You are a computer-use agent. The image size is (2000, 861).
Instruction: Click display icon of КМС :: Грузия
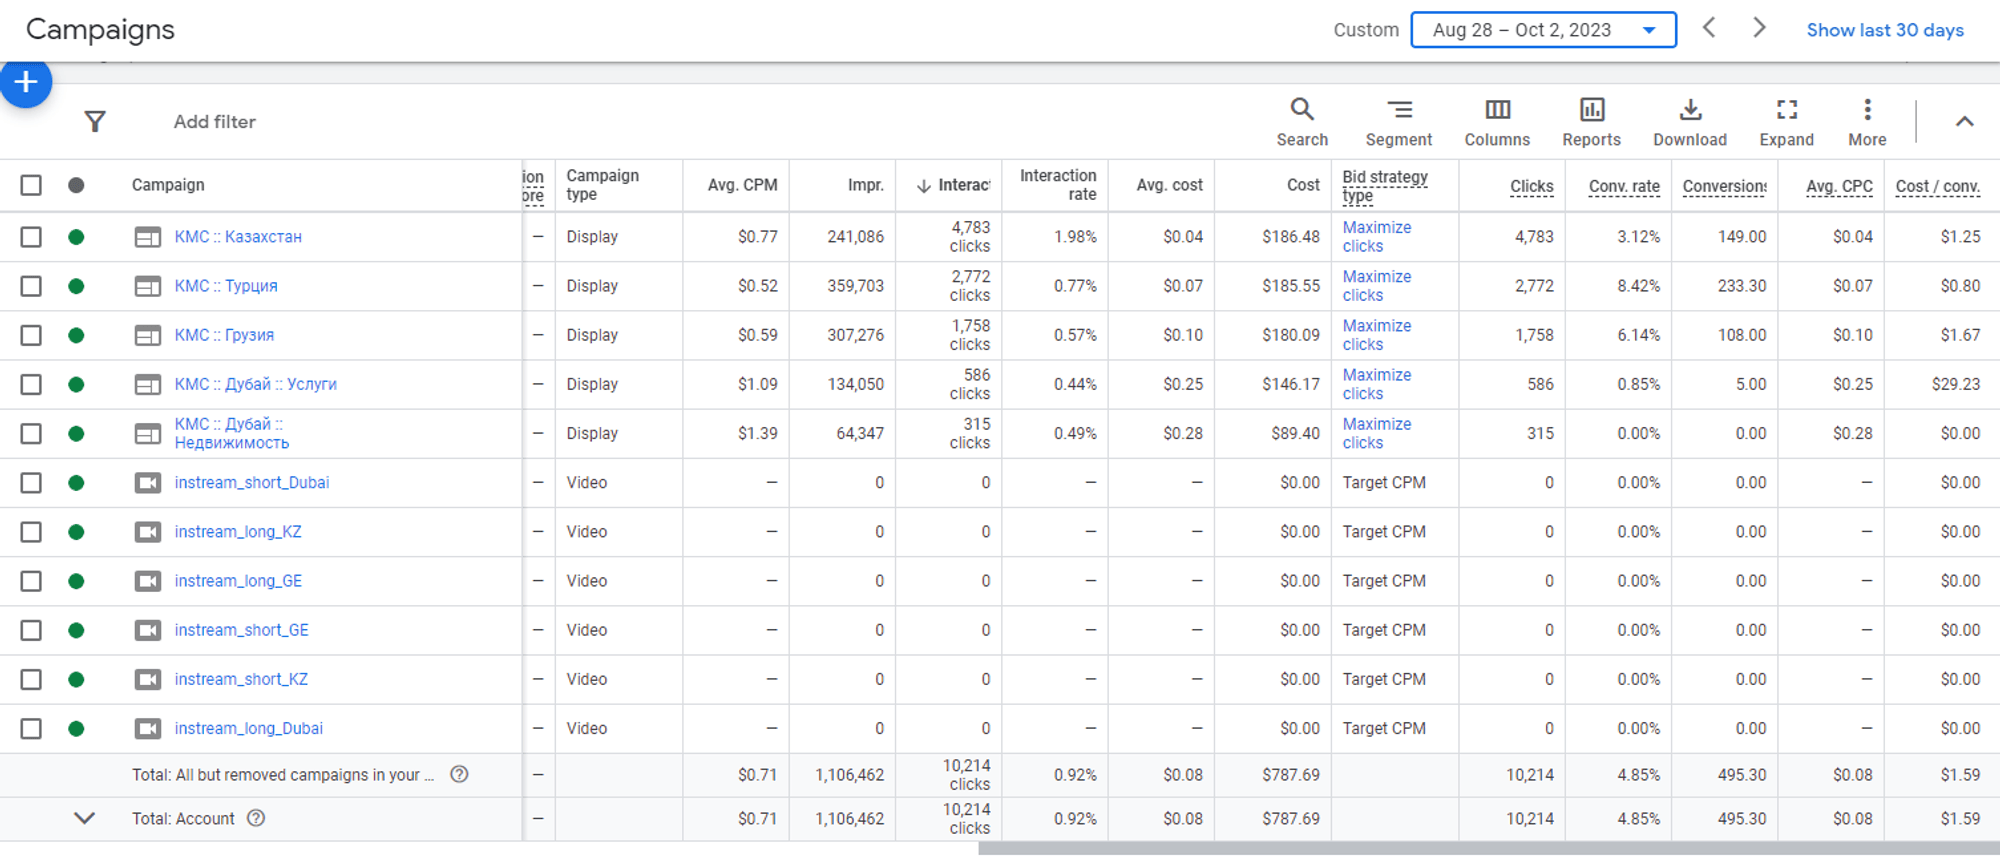(148, 335)
